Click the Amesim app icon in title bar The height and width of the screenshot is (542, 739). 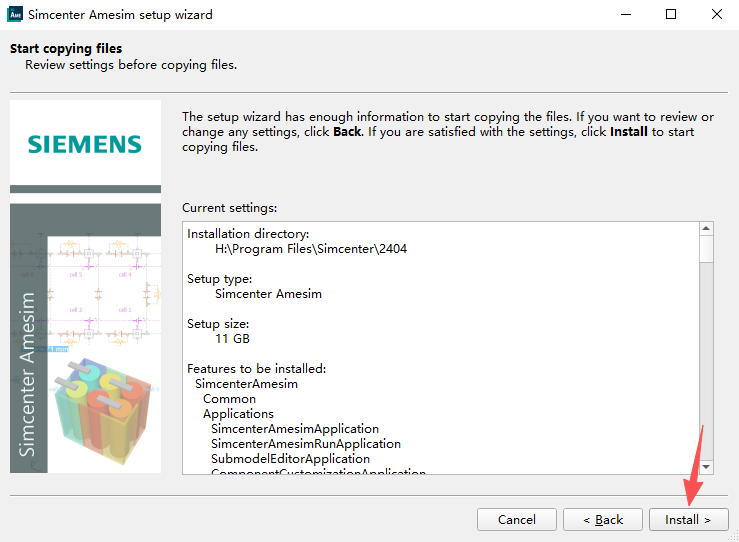pyautogui.click(x=15, y=14)
